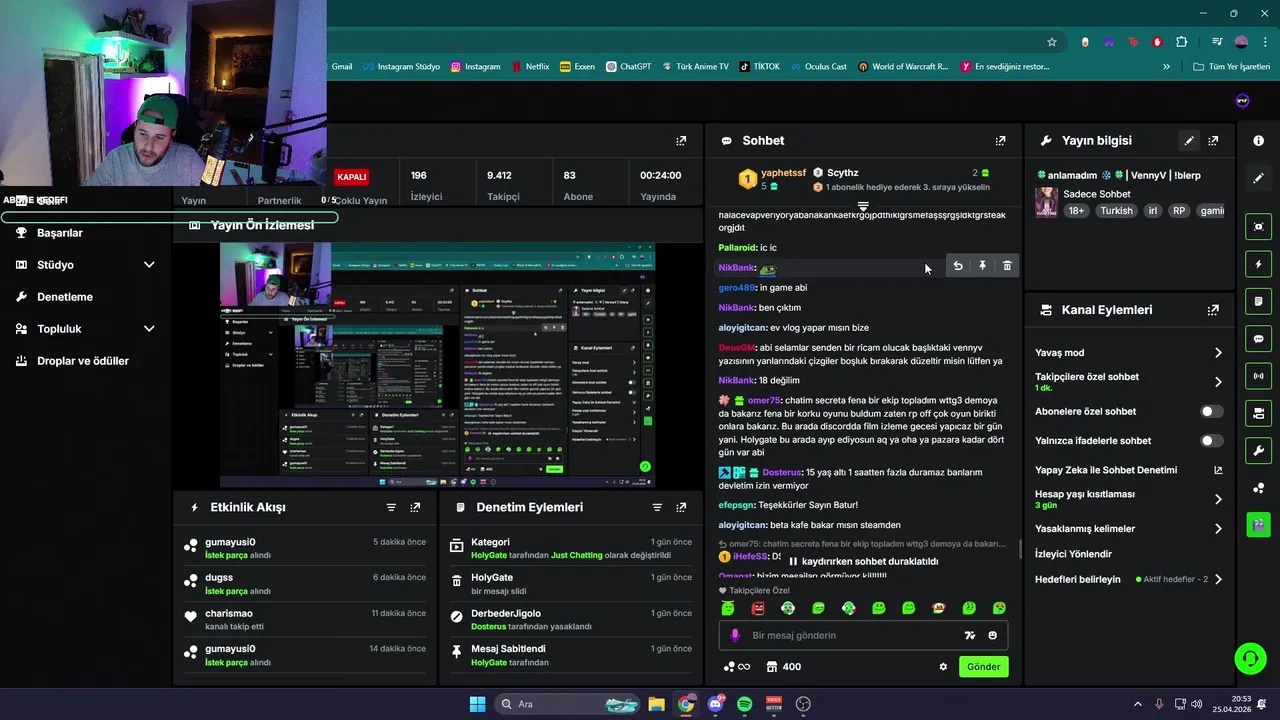Click the stream preview thumbnail
This screenshot has height=720, width=1280.
click(x=437, y=365)
